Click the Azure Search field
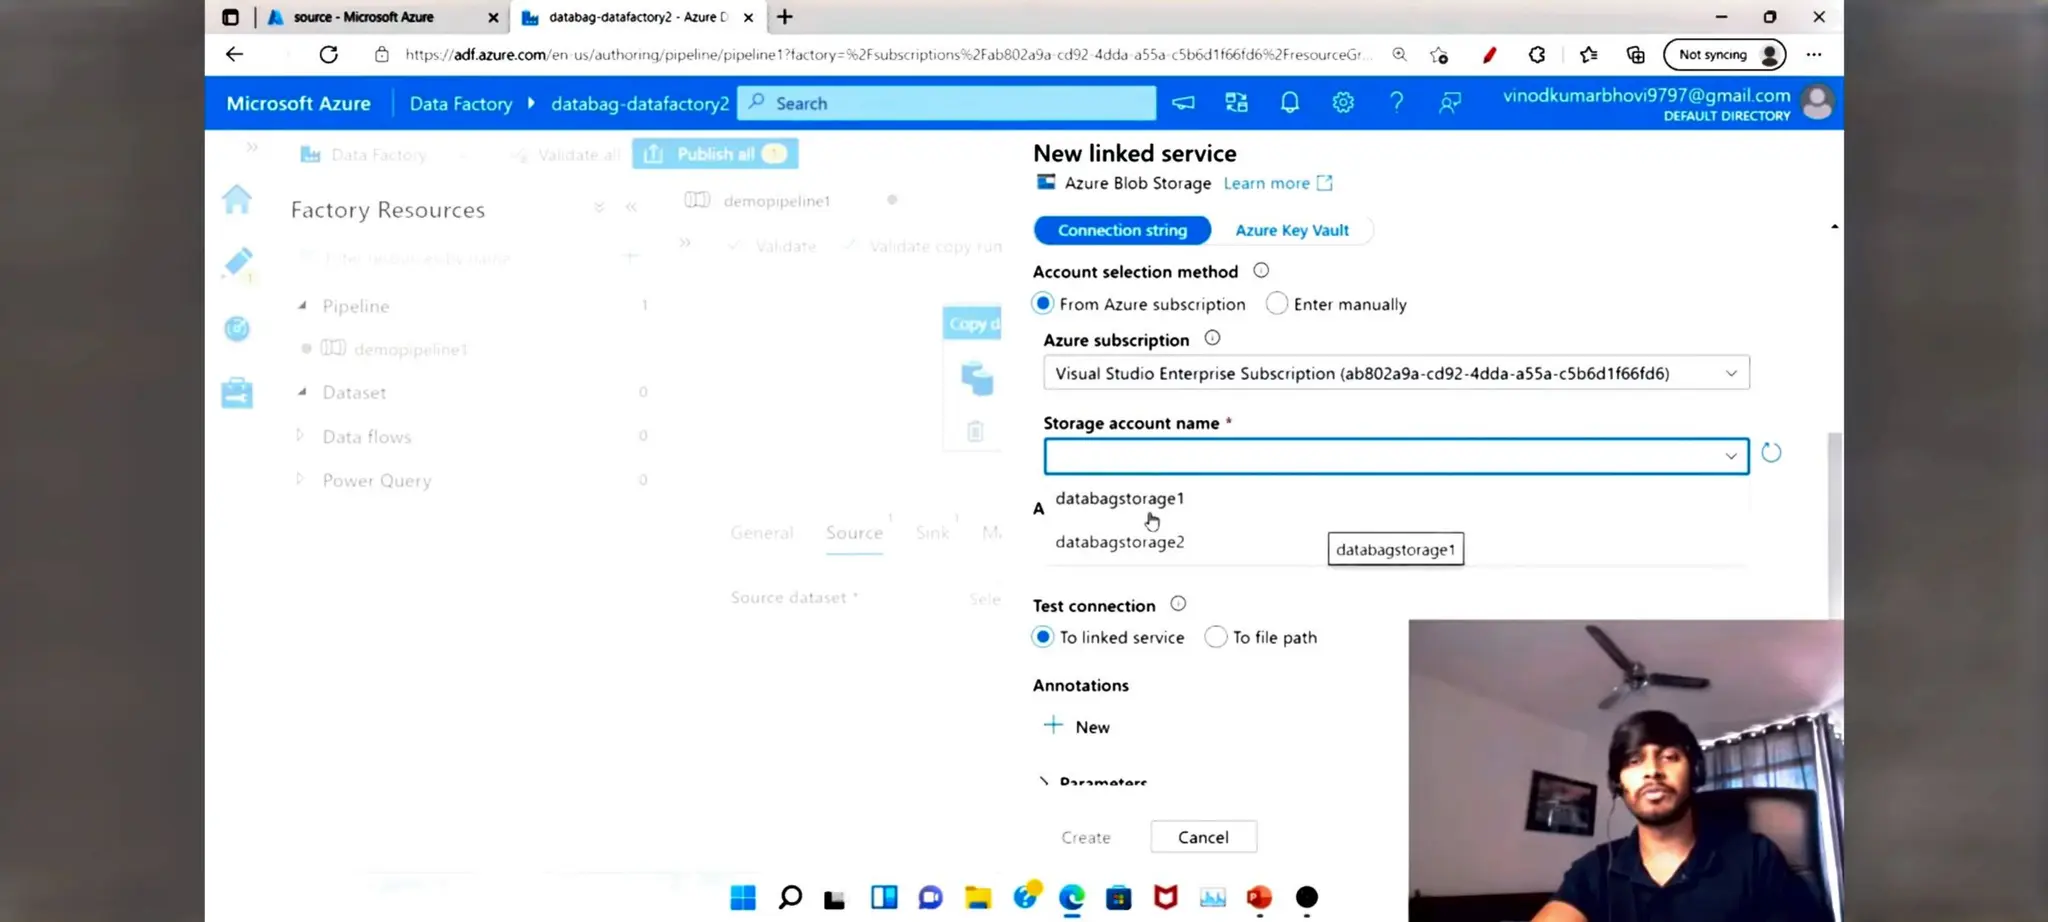 pos(946,103)
